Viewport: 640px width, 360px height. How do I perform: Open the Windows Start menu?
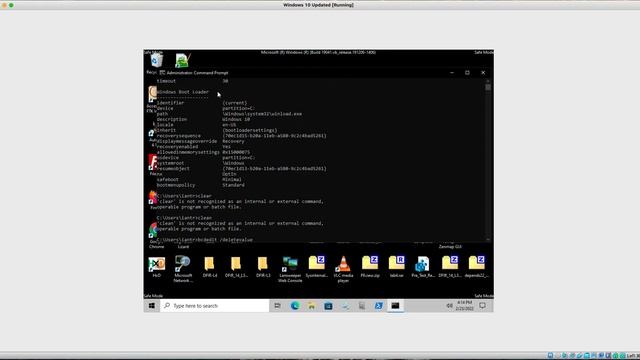pyautogui.click(x=152, y=305)
